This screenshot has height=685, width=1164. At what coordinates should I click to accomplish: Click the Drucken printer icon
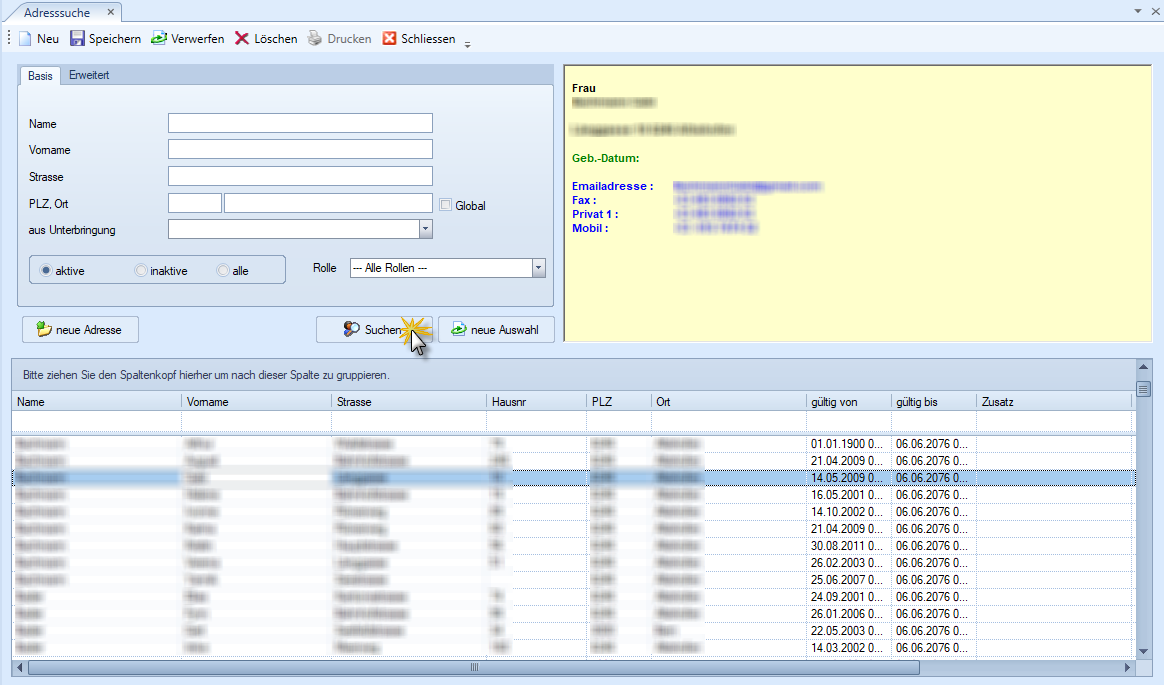[x=315, y=39]
